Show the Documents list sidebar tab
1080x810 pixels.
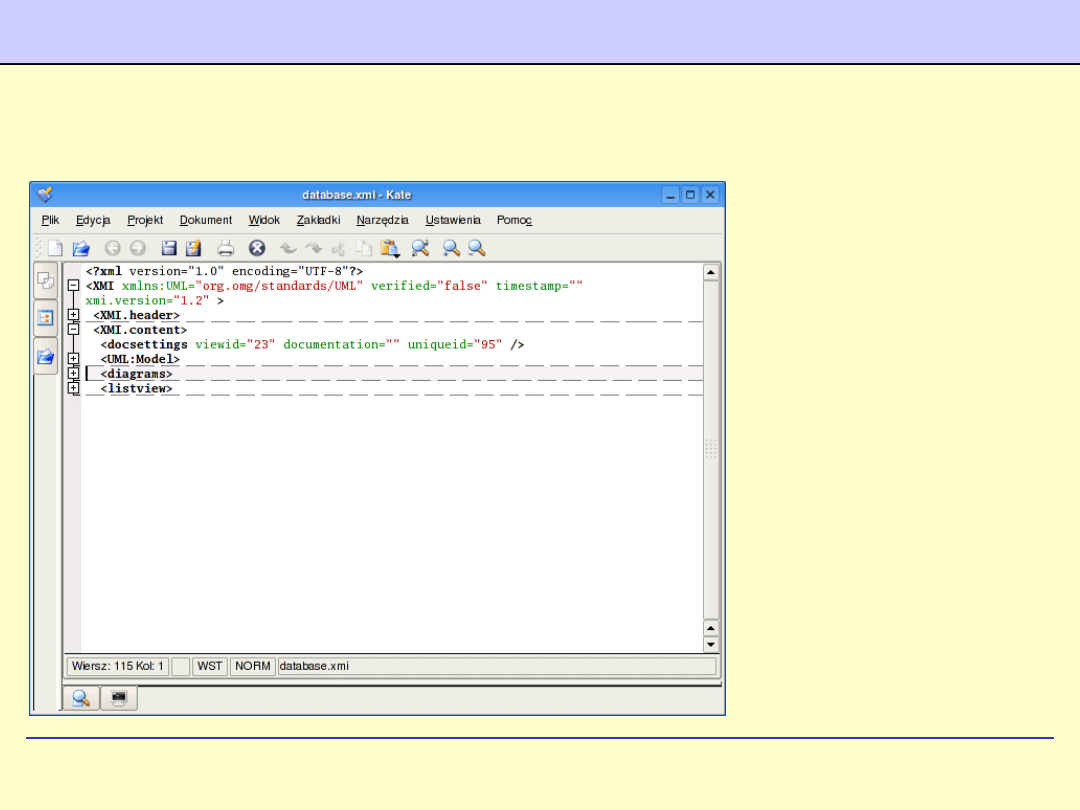click(x=46, y=281)
